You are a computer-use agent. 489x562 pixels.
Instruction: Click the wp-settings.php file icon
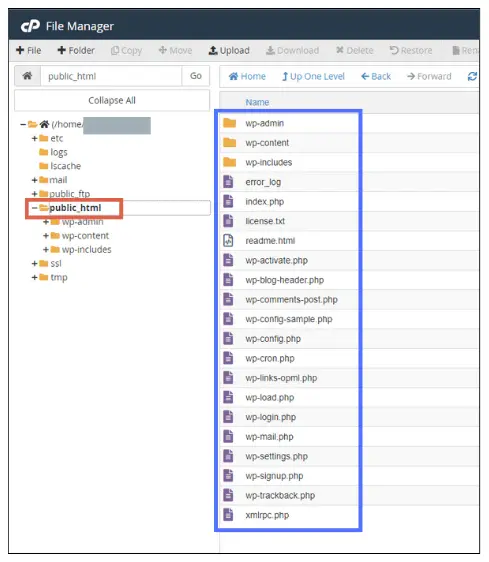point(228,456)
